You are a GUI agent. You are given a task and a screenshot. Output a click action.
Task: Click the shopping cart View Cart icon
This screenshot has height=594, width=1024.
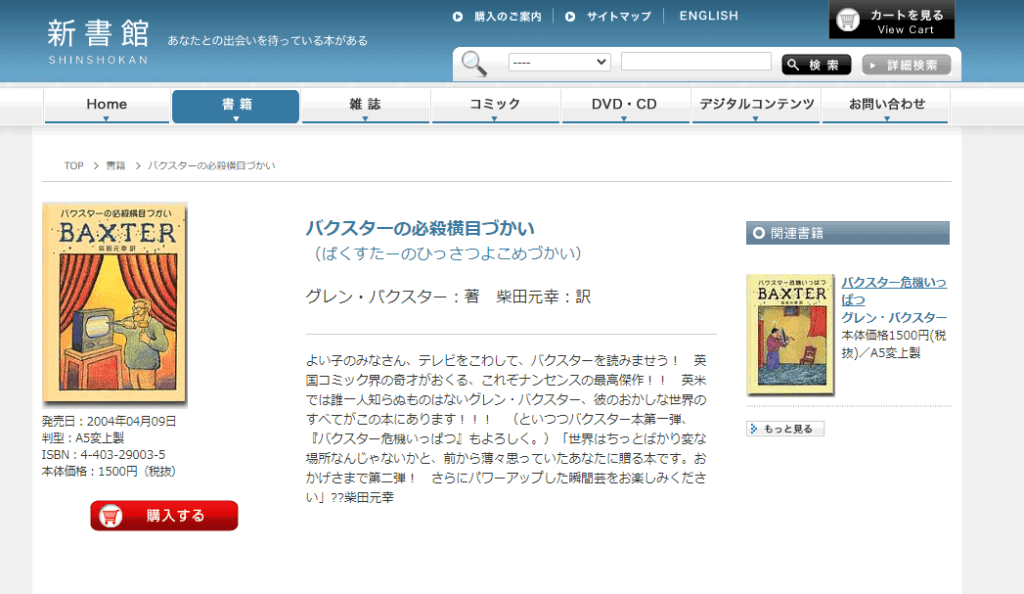849,20
